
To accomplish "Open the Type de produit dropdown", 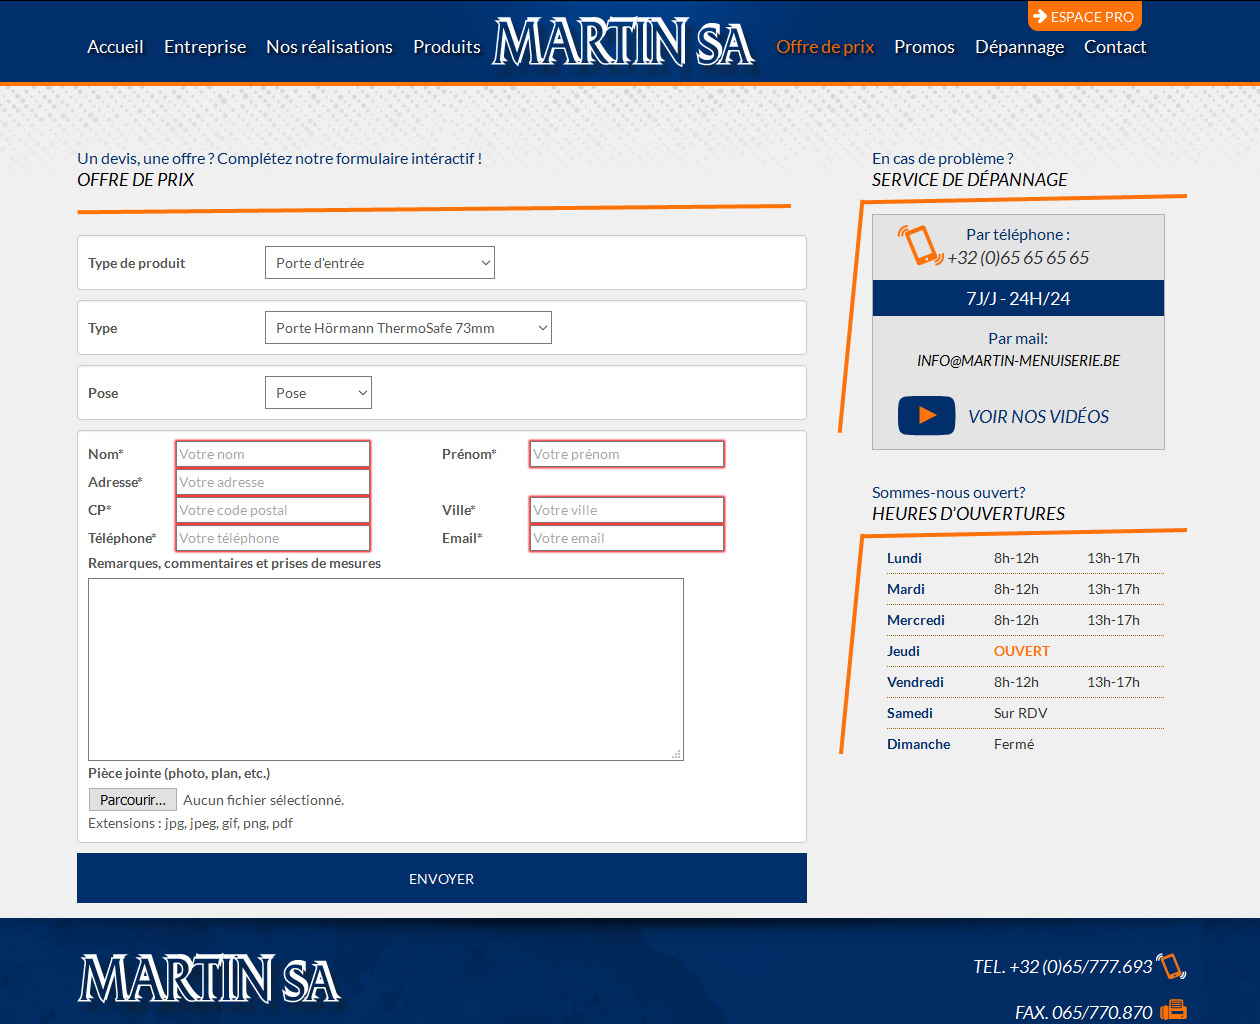I will [x=380, y=263].
